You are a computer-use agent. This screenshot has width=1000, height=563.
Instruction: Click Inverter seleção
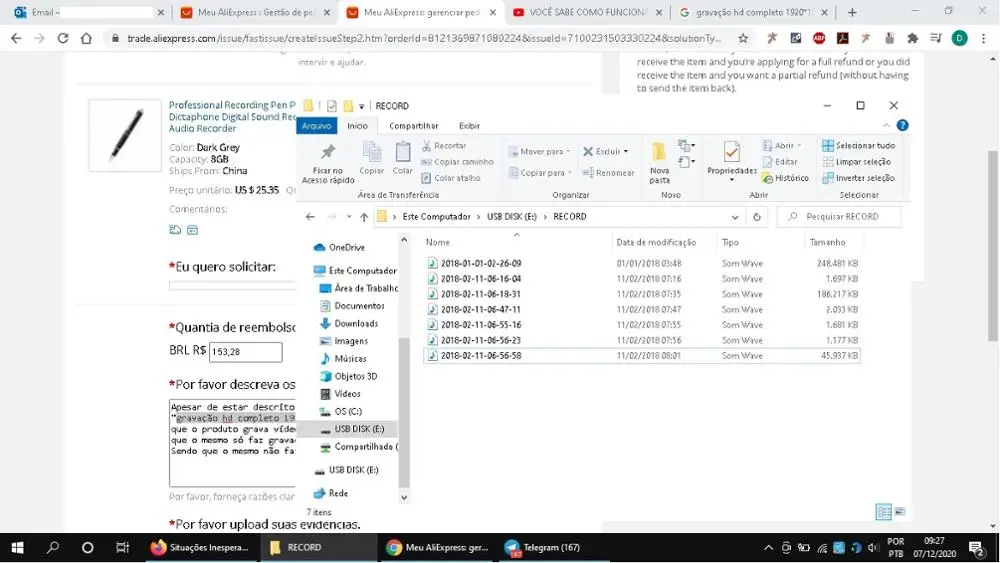pyautogui.click(x=858, y=178)
